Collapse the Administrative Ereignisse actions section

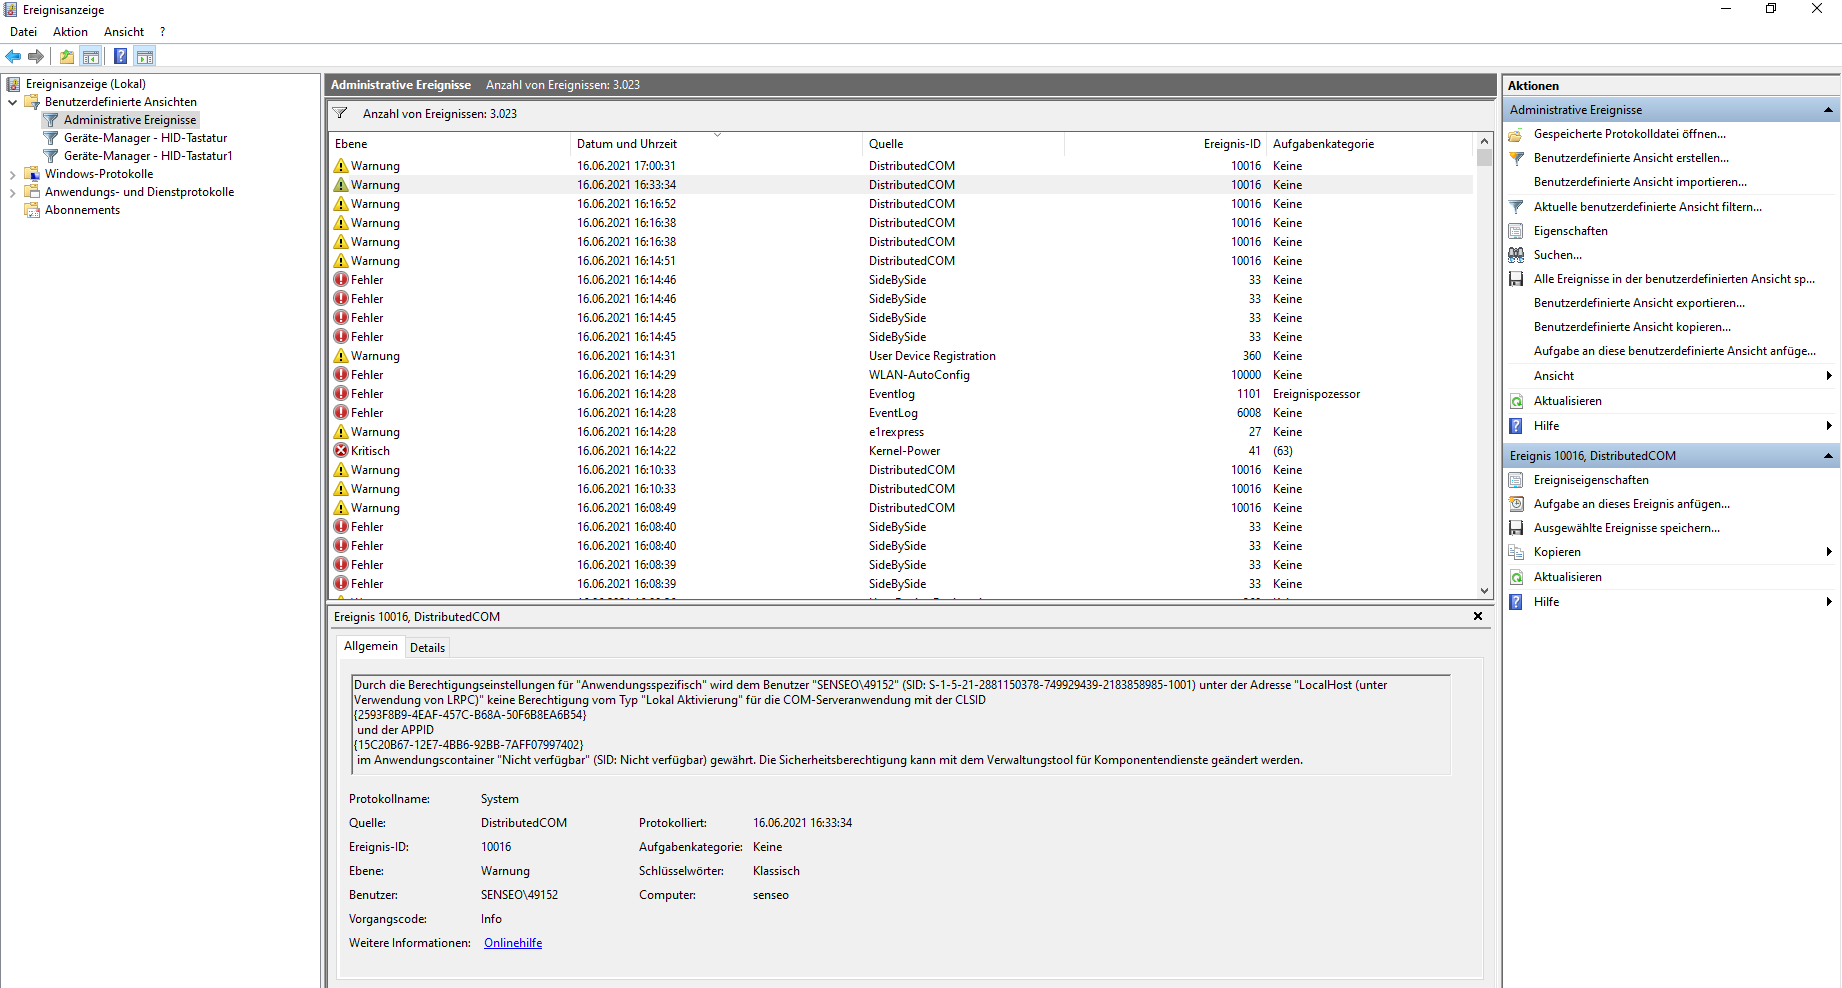pyautogui.click(x=1828, y=110)
